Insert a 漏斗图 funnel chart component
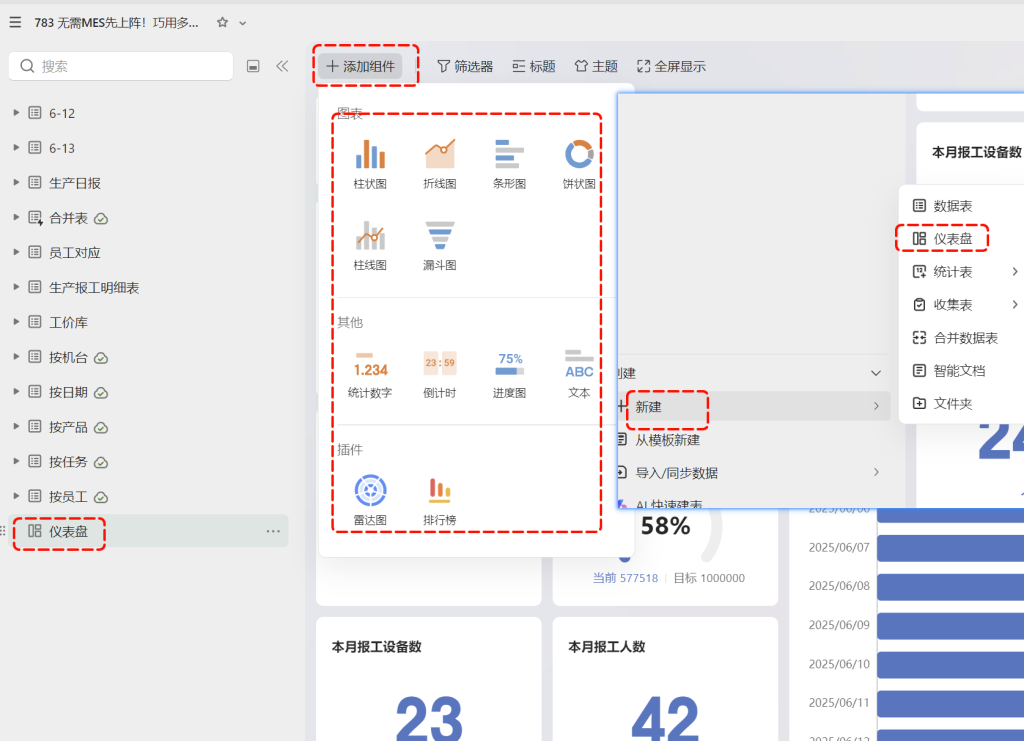Viewport: 1024px width, 741px height. coord(440,245)
